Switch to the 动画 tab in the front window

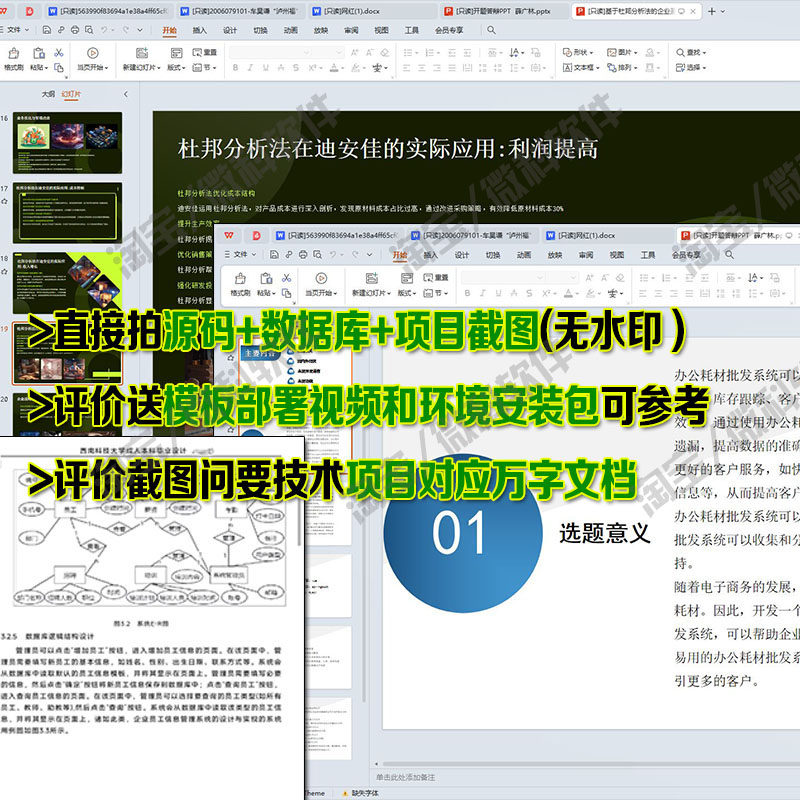523,255
